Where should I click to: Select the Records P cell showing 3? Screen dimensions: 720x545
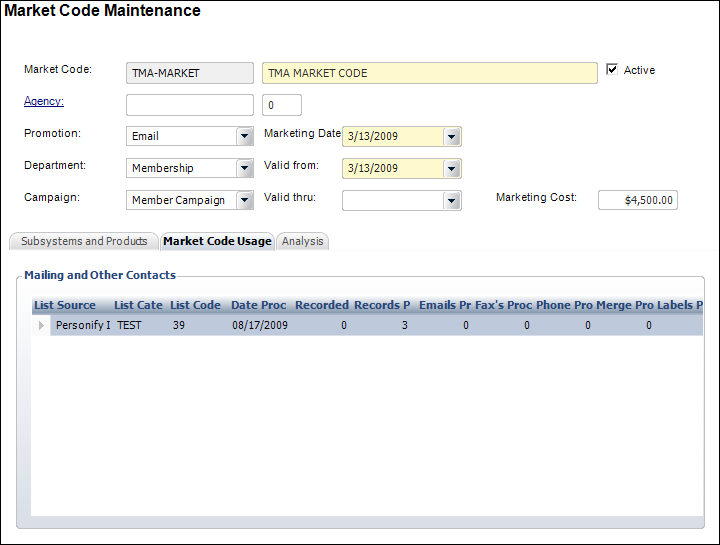(382, 326)
